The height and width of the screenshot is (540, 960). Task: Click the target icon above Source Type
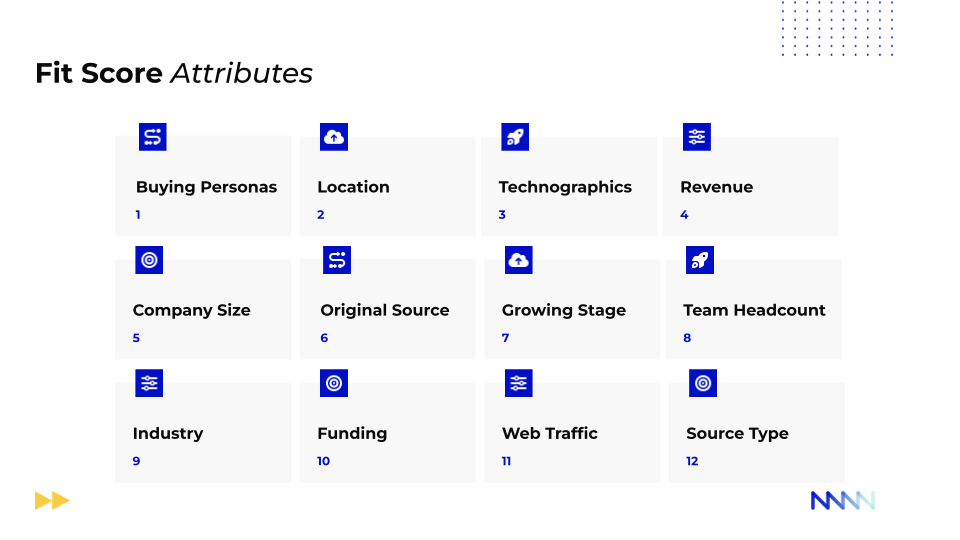703,383
